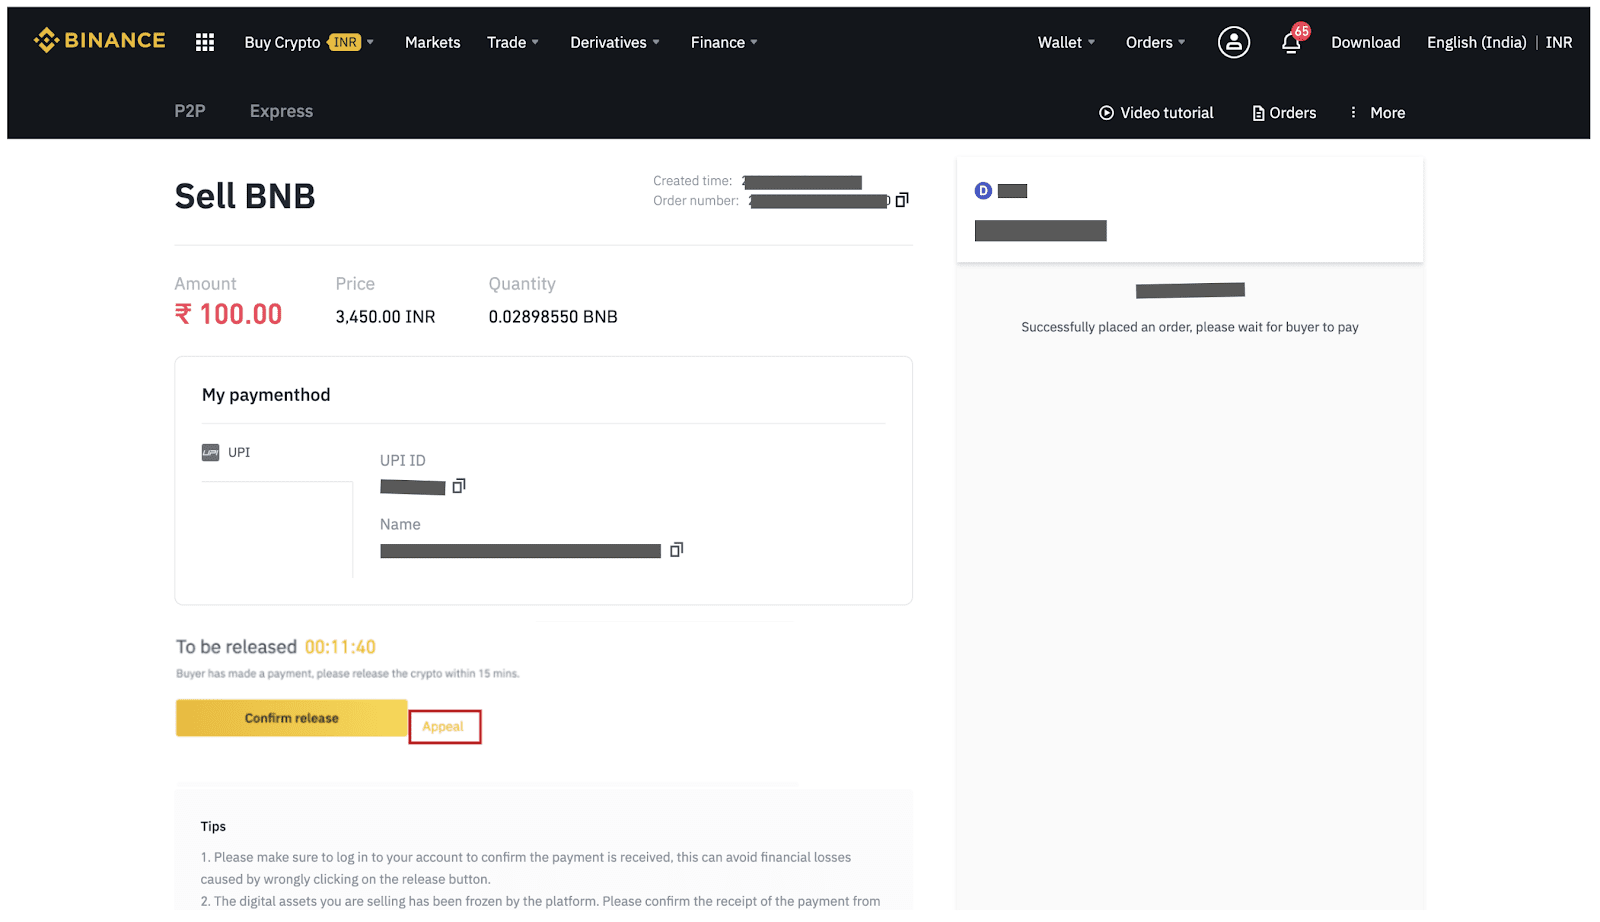
Task: Click the countdown timer 00:11:40
Action: click(x=340, y=647)
